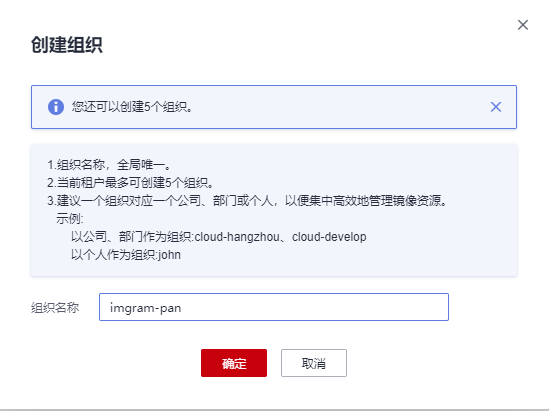This screenshot has width=549, height=411.
Task: Click the blue info icon in the banner
Action: (56, 107)
